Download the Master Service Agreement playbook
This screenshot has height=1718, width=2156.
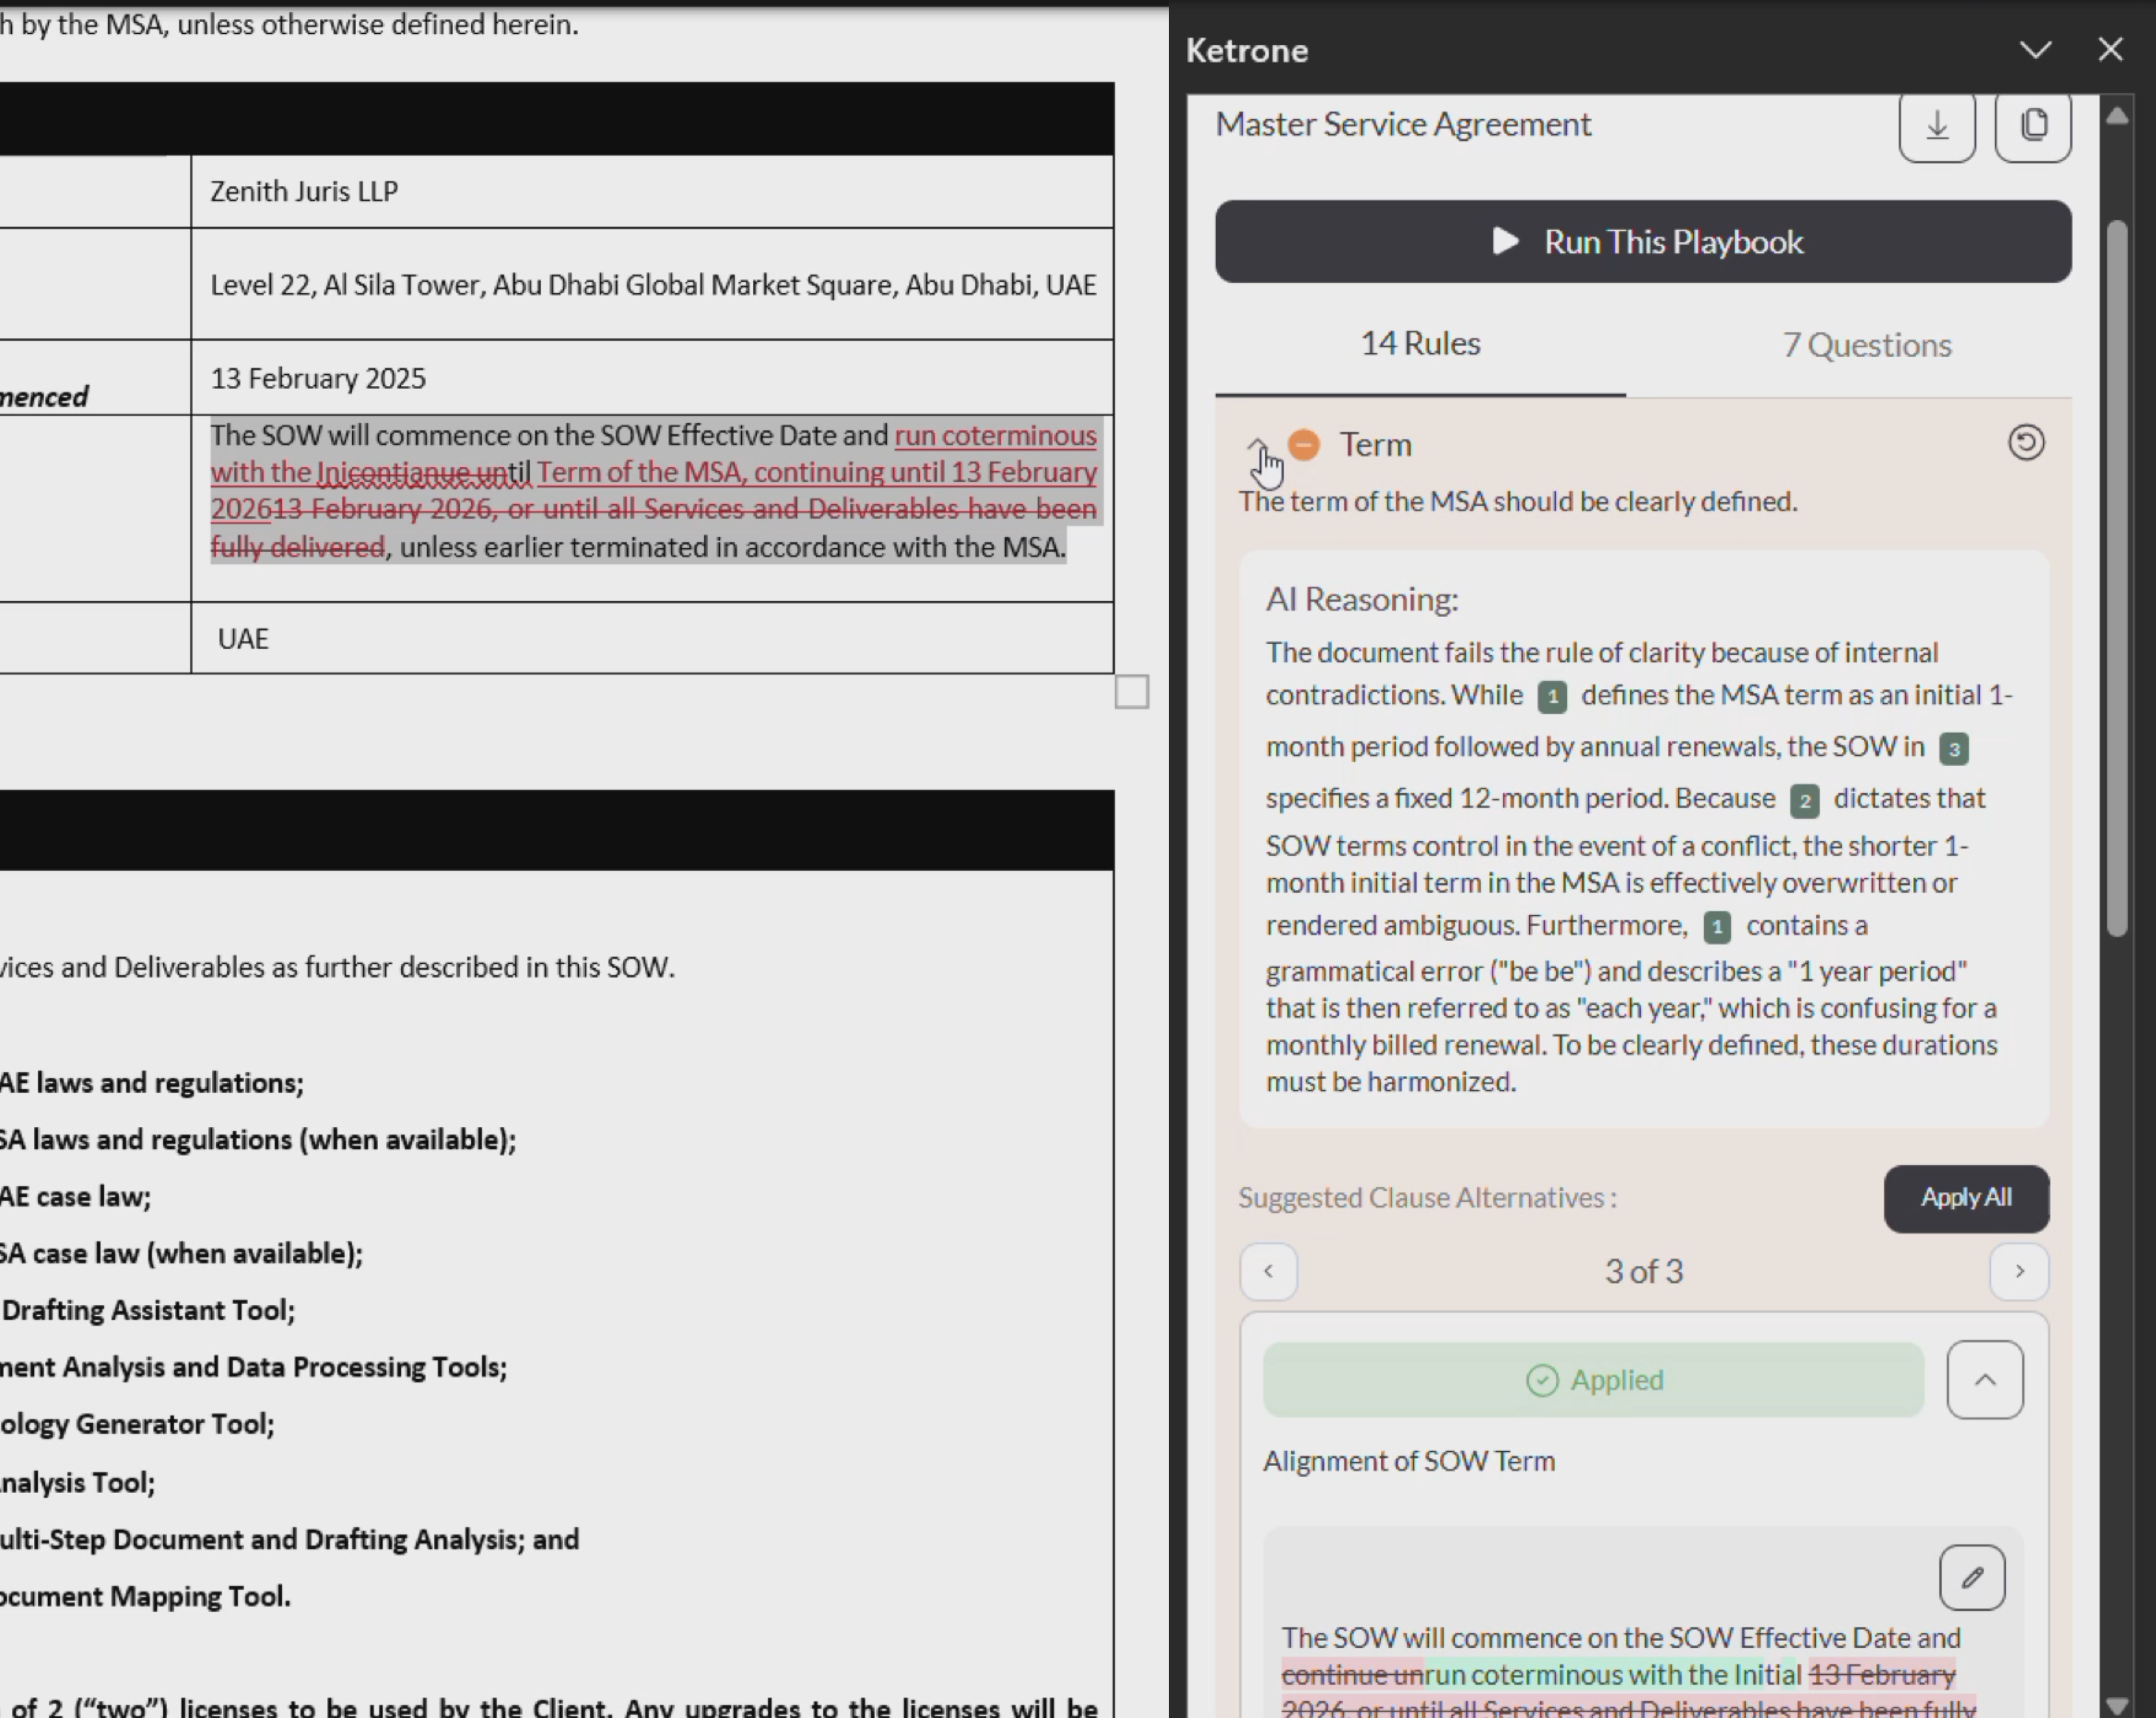tap(1937, 125)
